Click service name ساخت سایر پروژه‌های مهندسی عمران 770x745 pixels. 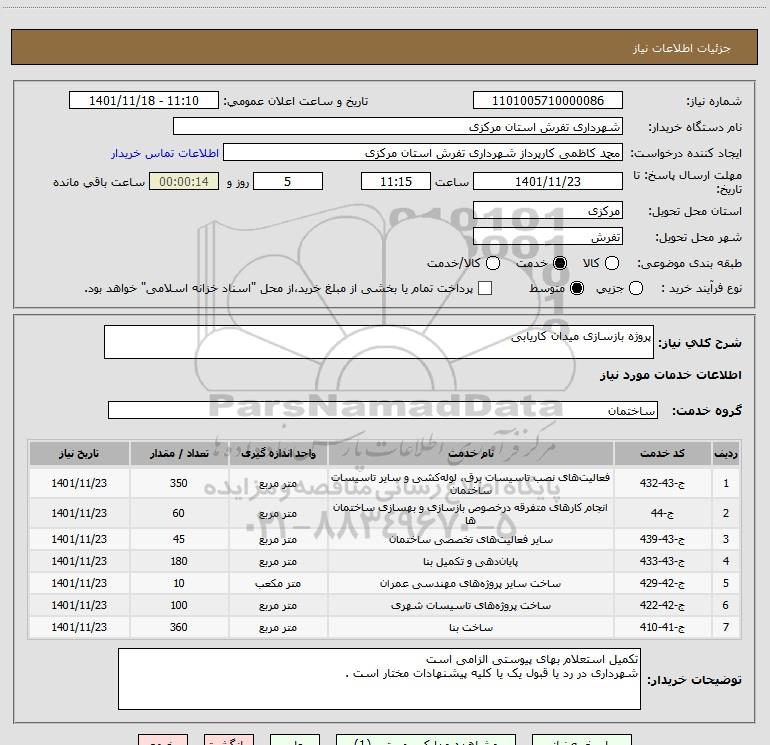coord(471,583)
